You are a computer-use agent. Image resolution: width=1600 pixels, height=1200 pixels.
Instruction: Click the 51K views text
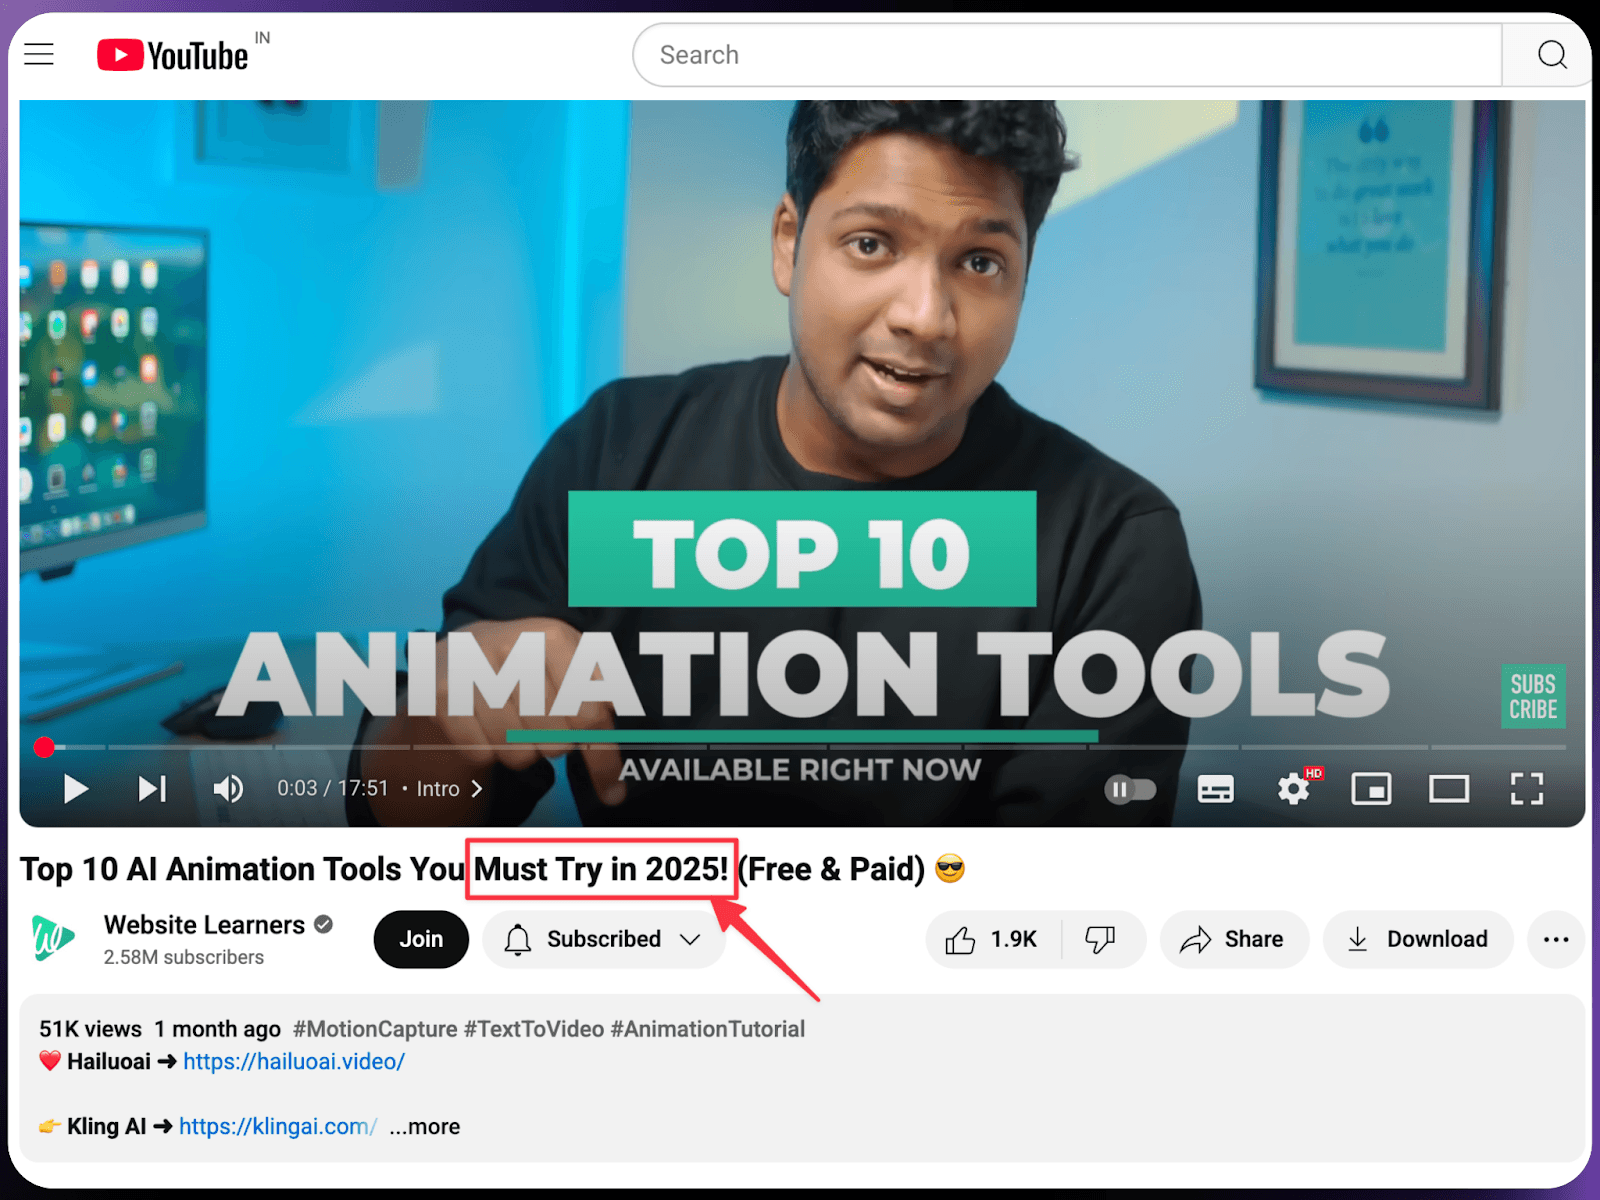tap(91, 1029)
